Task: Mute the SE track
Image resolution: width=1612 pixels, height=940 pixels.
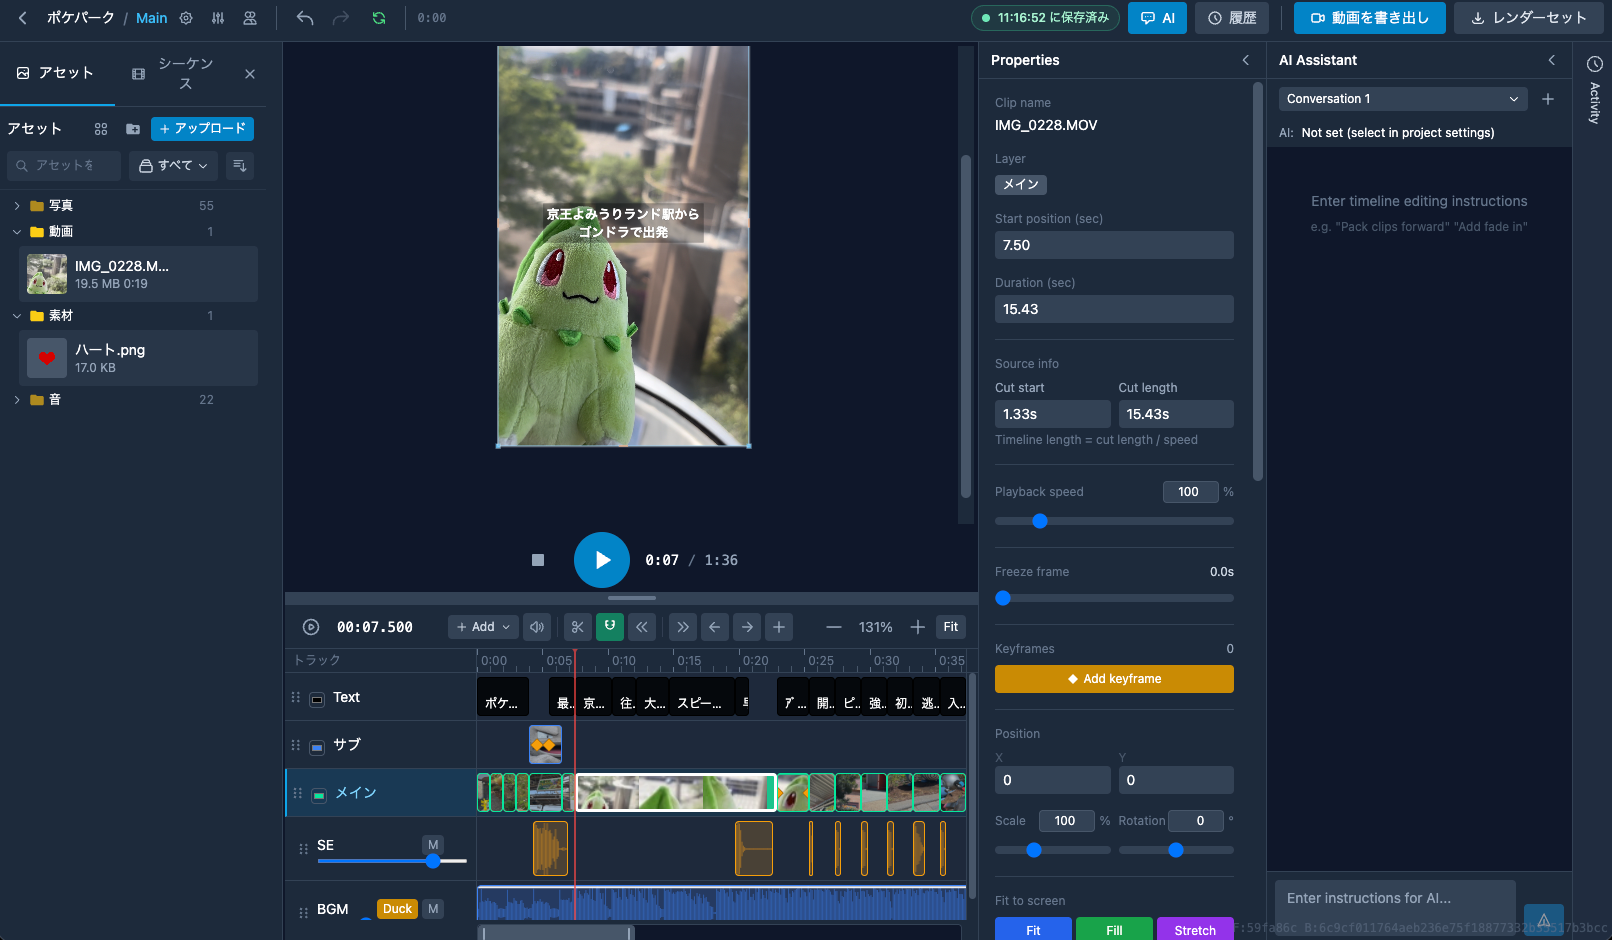Action: 433,845
